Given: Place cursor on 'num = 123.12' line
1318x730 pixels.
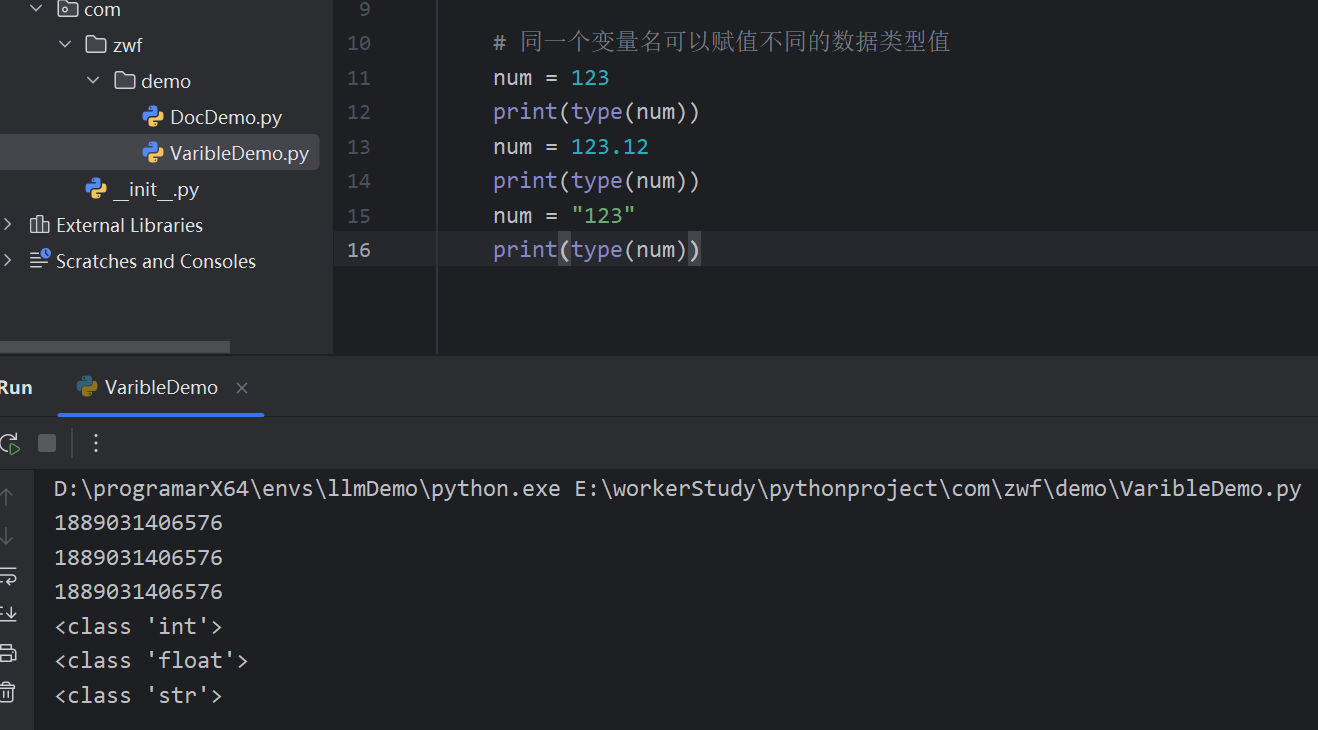Looking at the screenshot, I should [571, 147].
